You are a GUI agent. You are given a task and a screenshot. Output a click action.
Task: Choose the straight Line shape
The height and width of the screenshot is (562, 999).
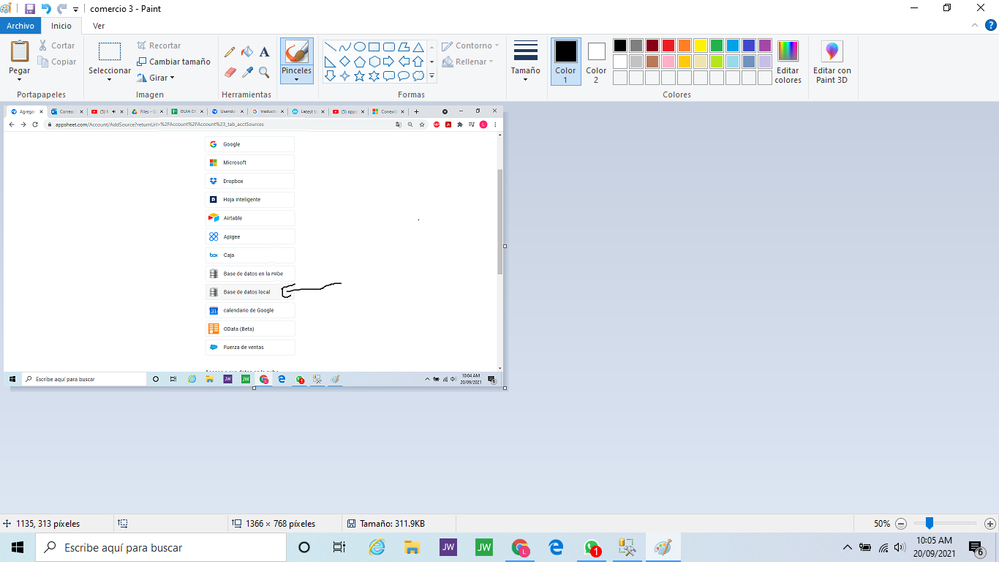pyautogui.click(x=330, y=47)
